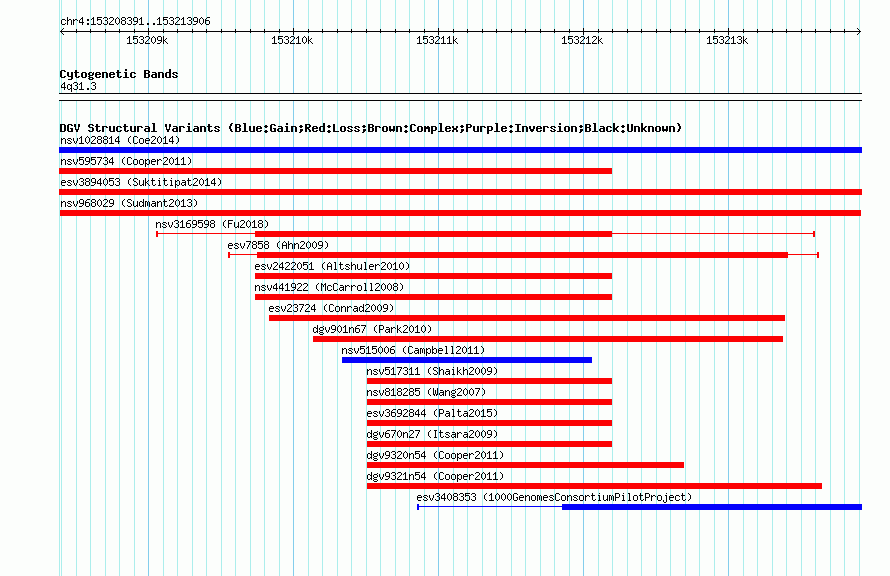890x576 pixels.
Task: Click the esv3408353 1000GenomesConsortiumPilotProject label
Action: tap(554, 497)
